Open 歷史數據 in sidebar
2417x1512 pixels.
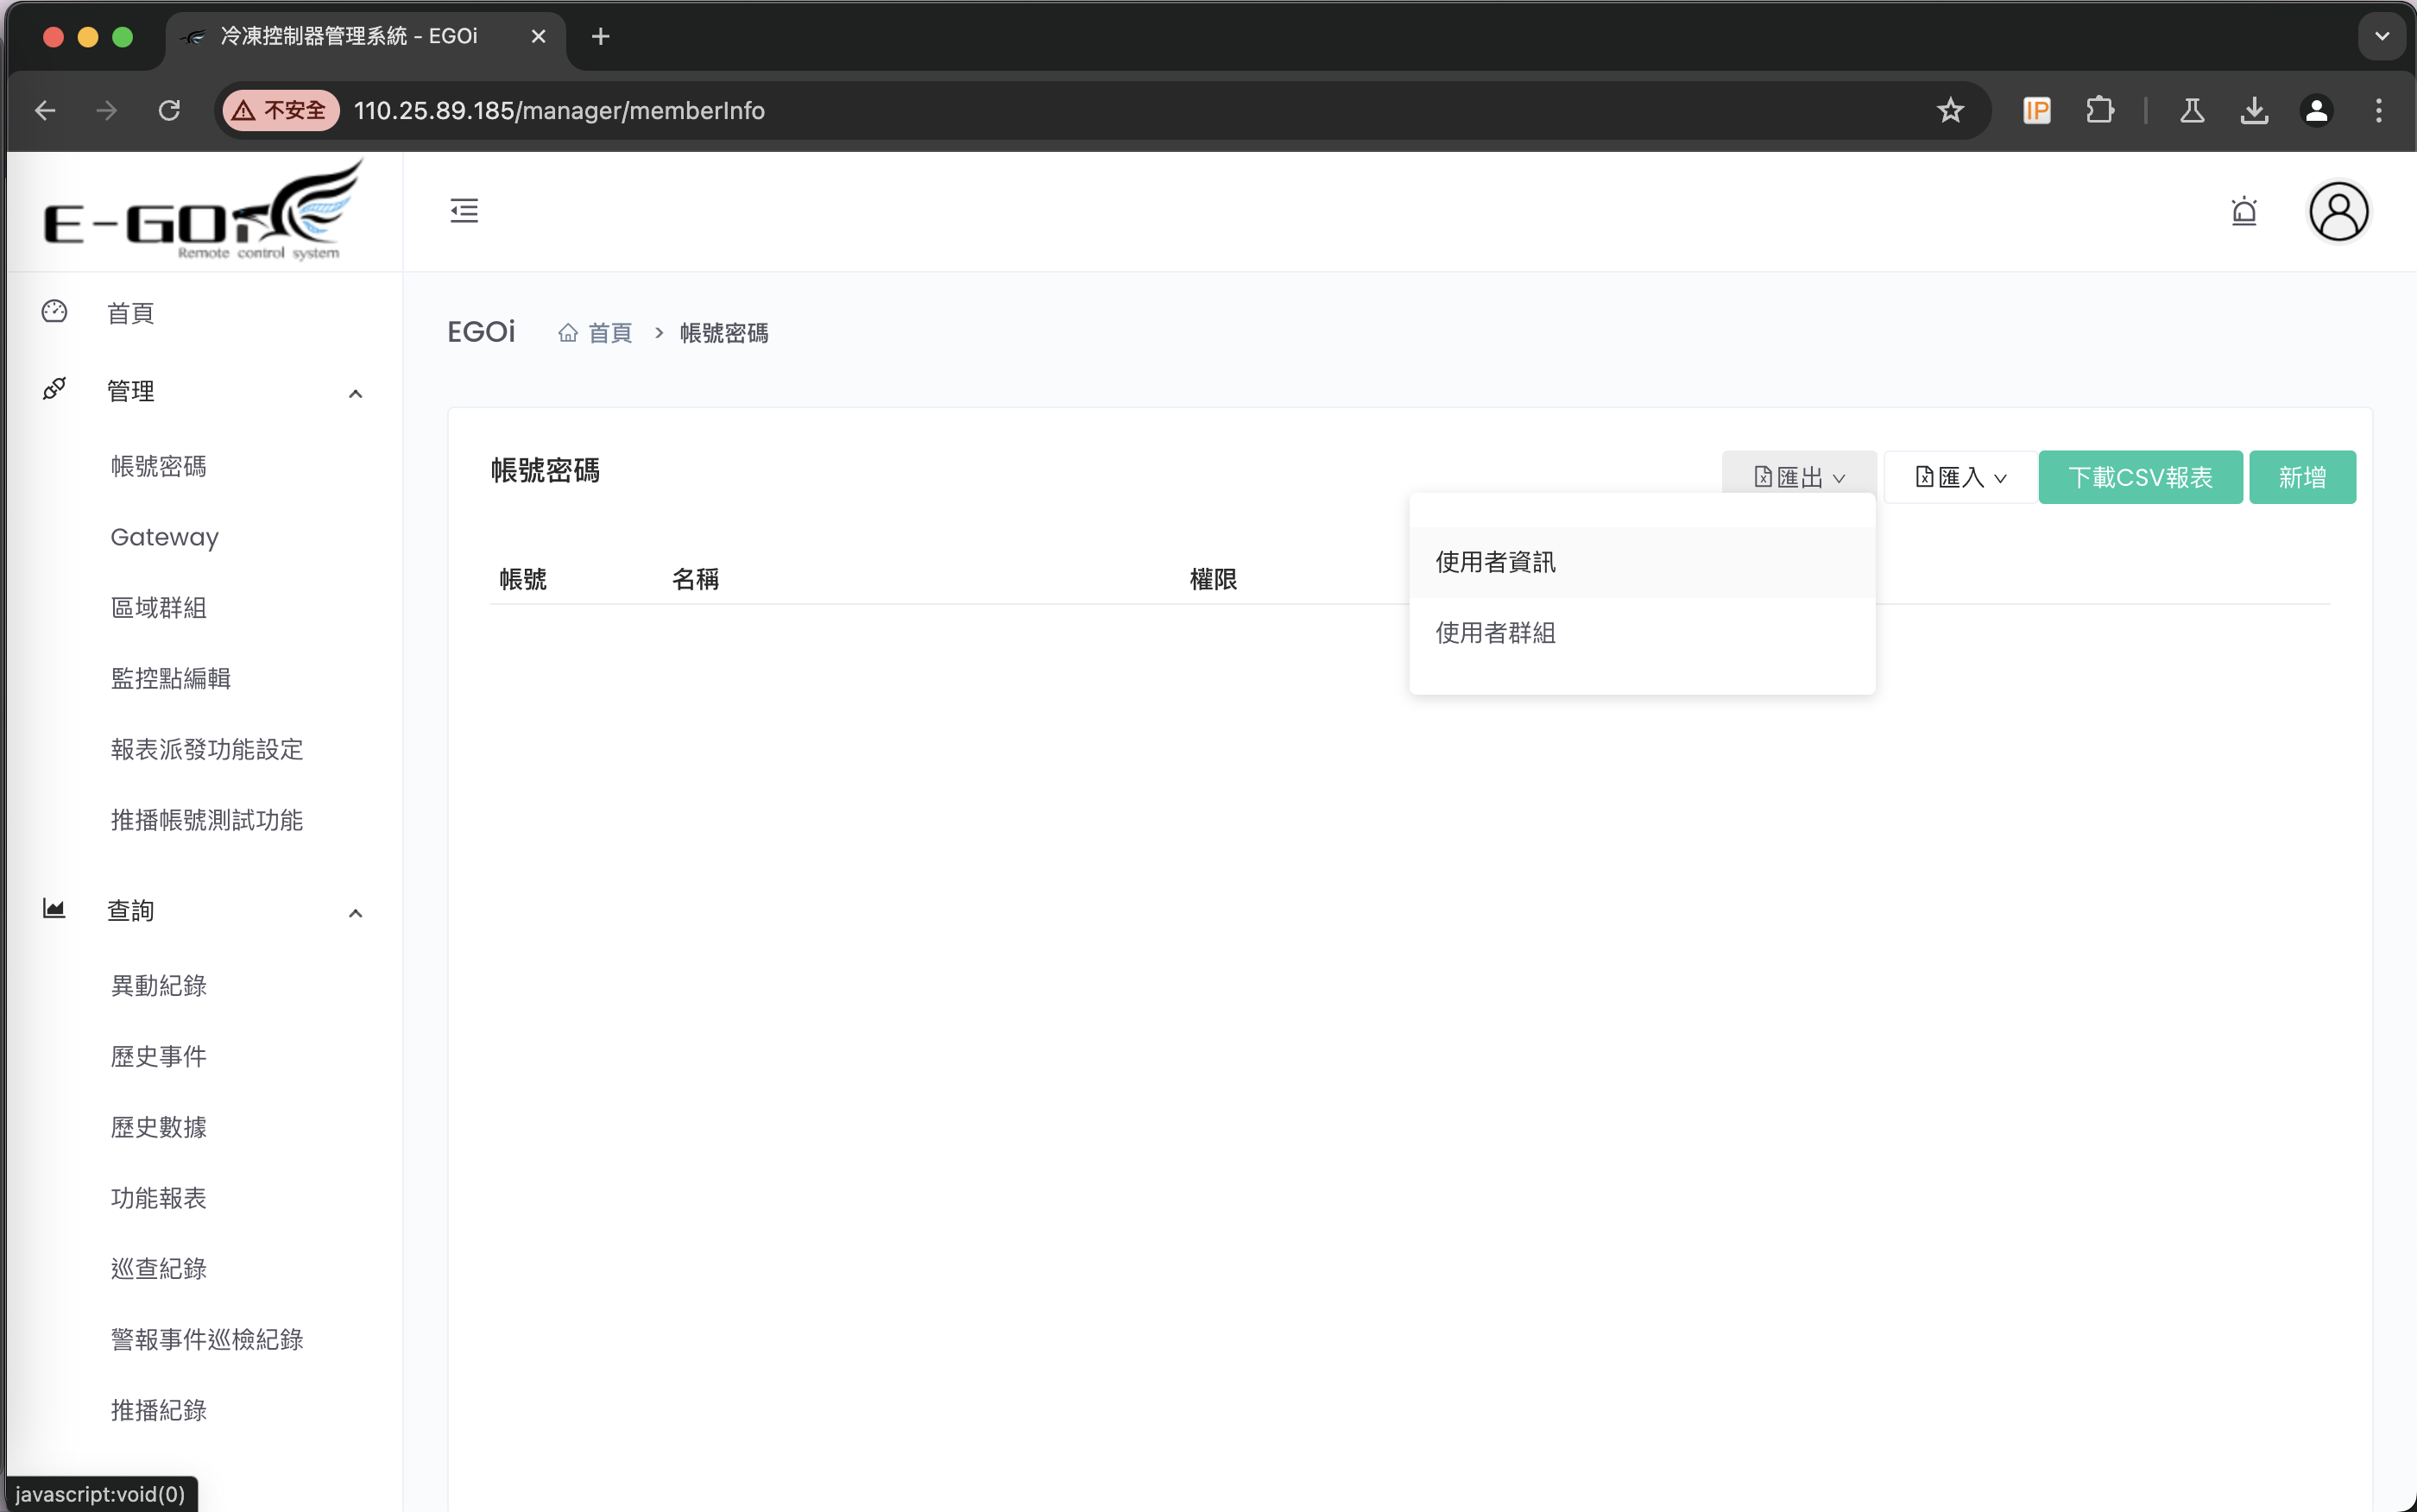(x=159, y=1127)
